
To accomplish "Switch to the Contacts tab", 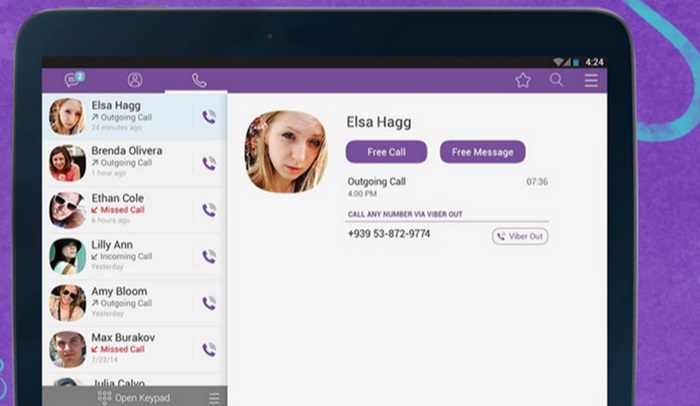I will coord(135,80).
